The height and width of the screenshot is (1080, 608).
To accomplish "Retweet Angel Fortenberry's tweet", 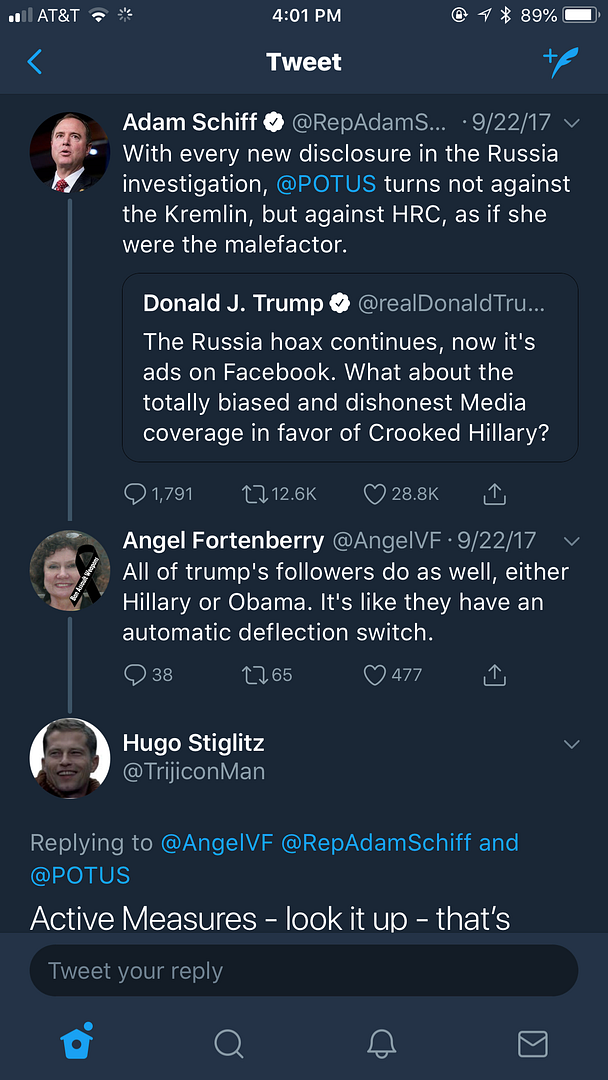I will 255,675.
